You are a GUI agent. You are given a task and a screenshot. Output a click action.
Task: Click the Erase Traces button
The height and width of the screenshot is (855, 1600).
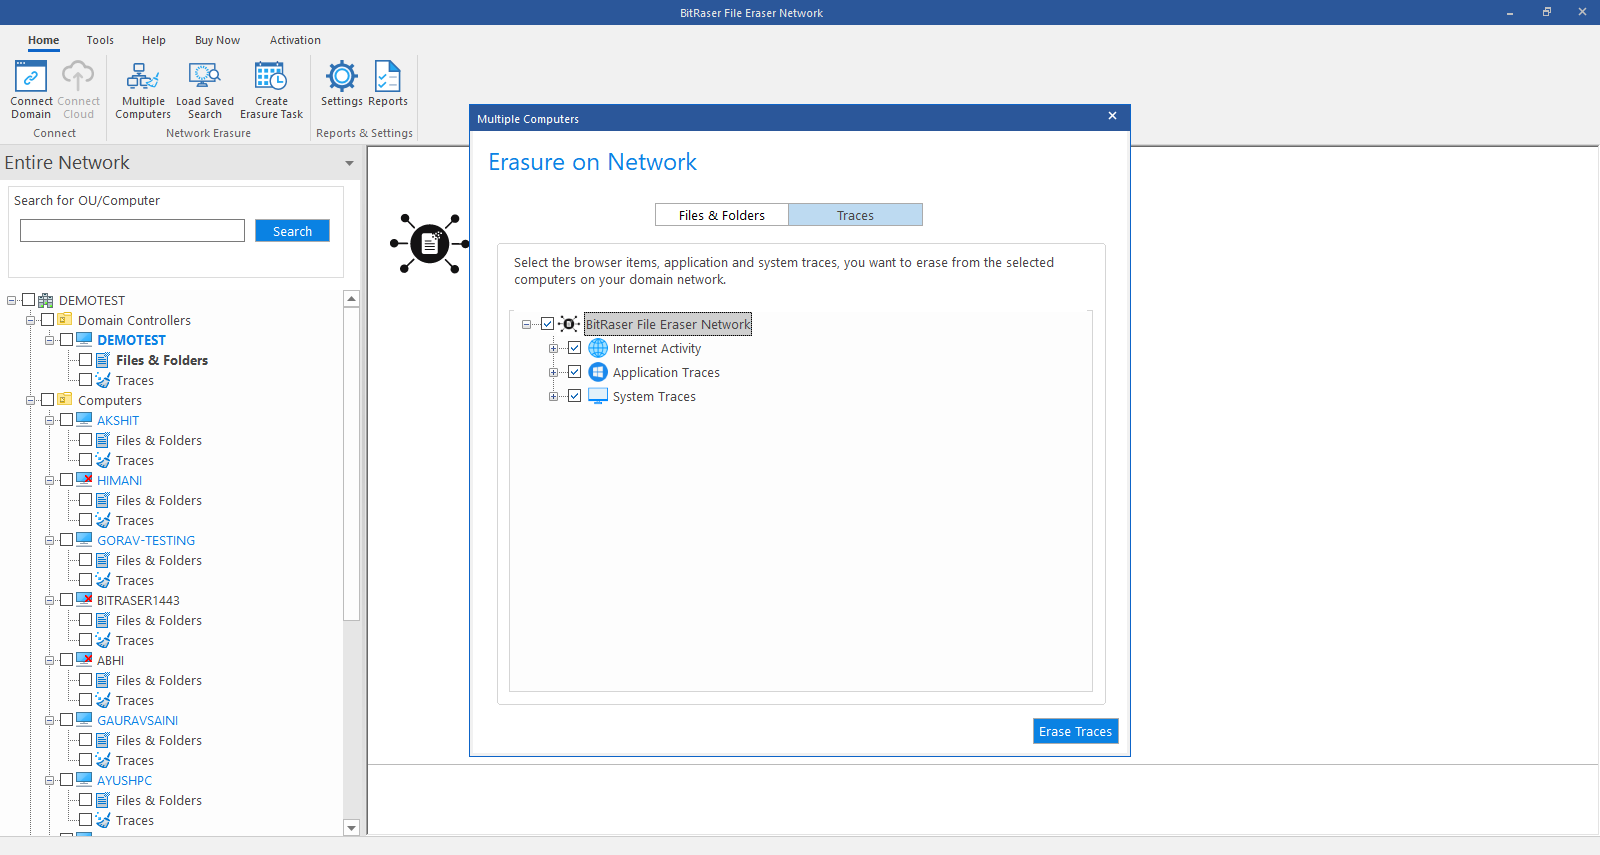(x=1075, y=731)
